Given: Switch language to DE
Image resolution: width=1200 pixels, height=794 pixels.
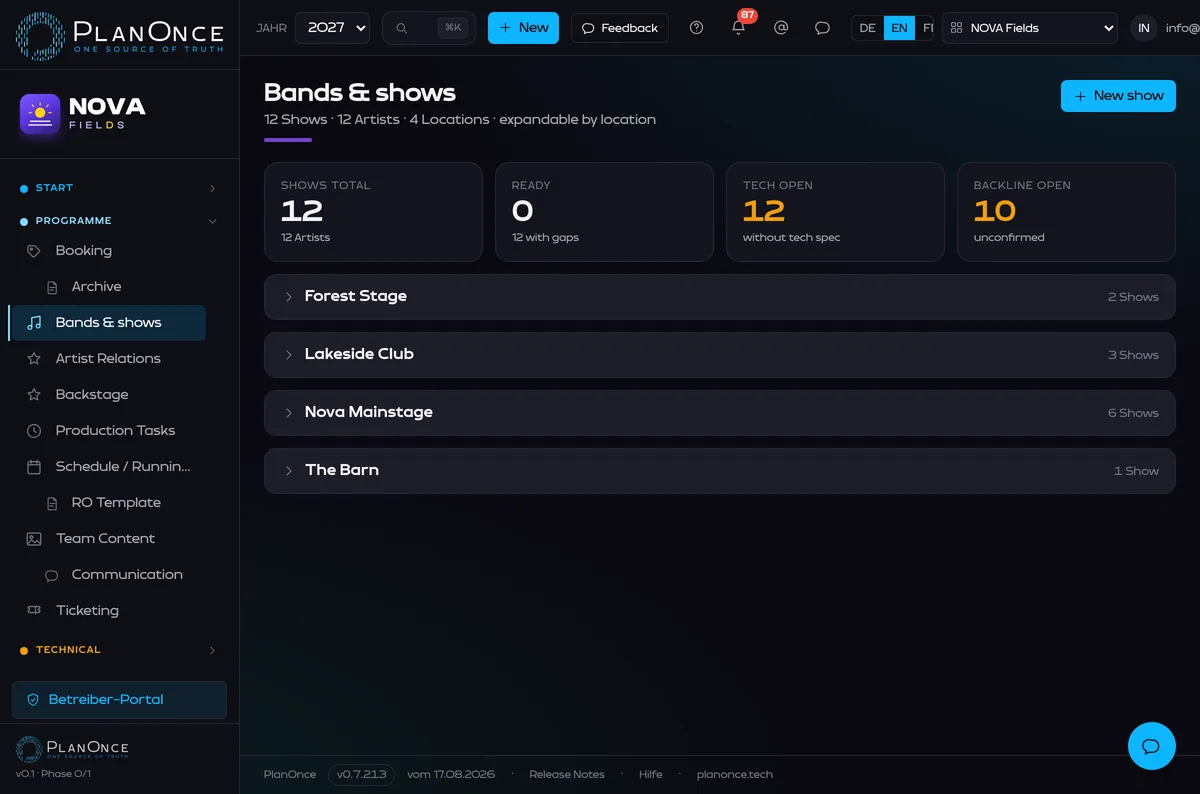Looking at the screenshot, I should click(x=867, y=28).
